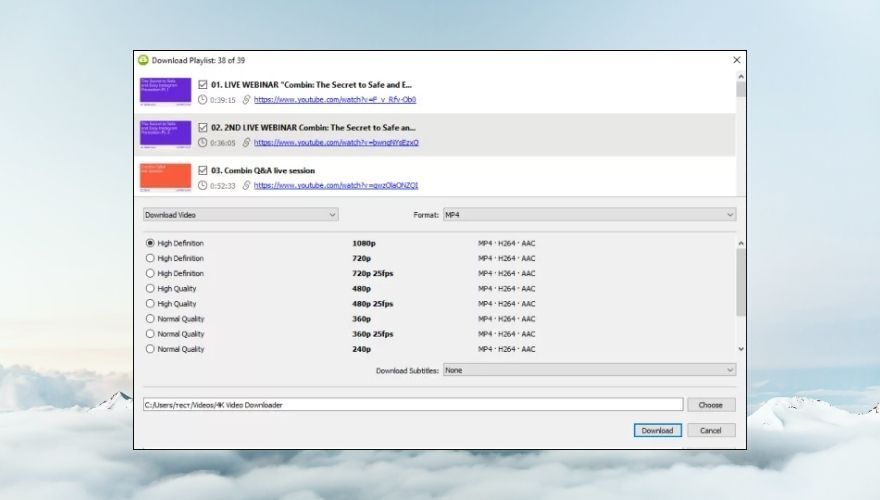Click title "01. LIVE WEBINAR Combin" text

pyautogui.click(x=311, y=85)
